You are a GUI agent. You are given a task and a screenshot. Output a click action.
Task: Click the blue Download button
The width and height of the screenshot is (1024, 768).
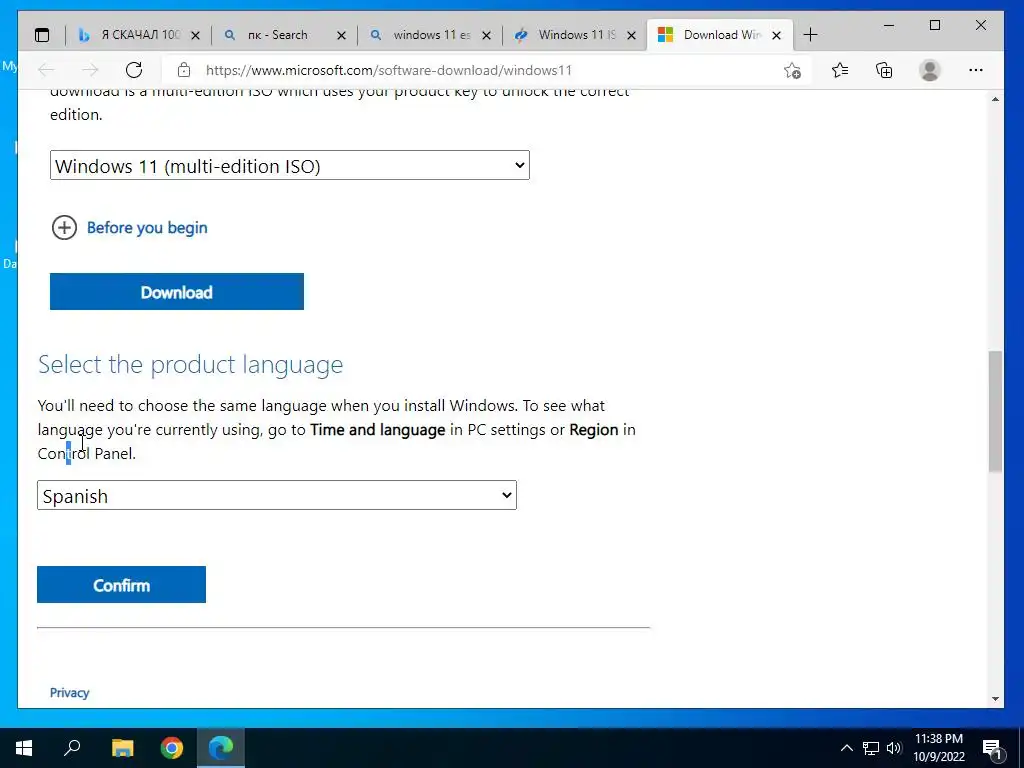(177, 292)
